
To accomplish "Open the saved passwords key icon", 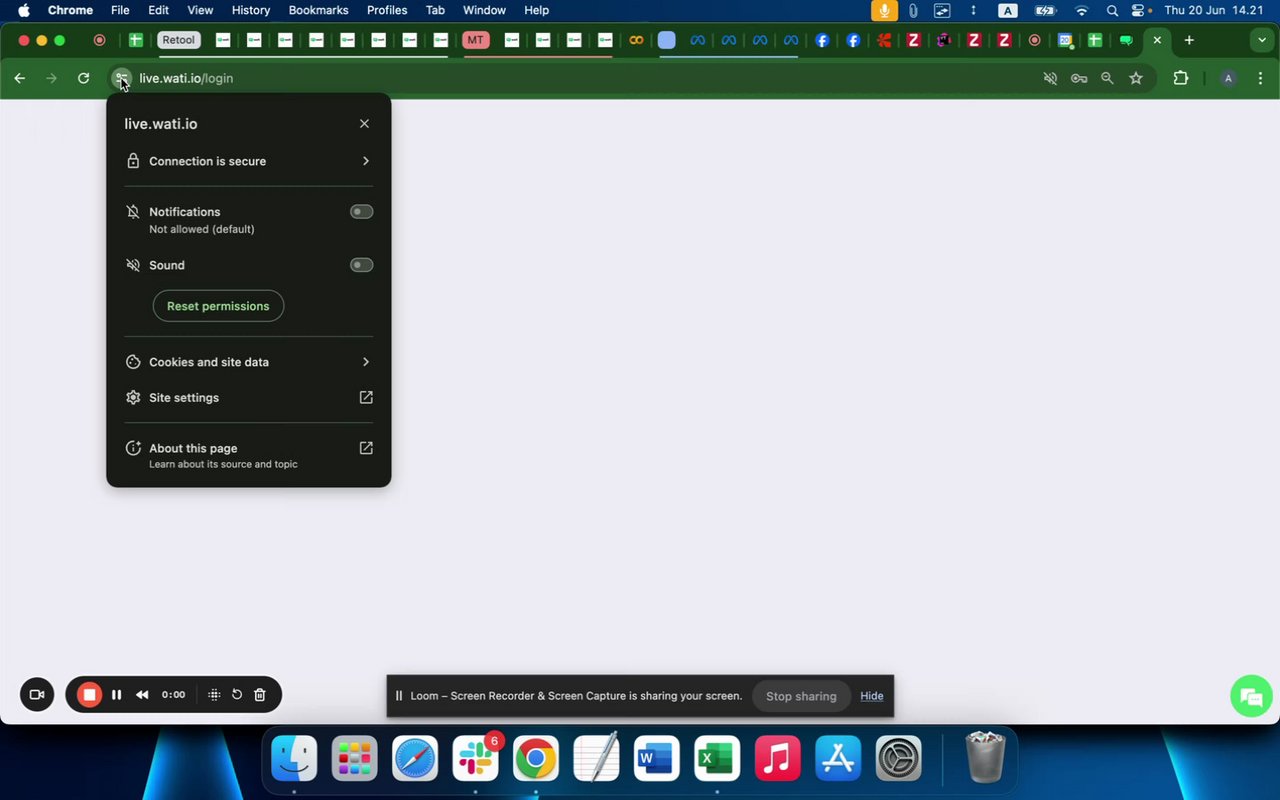I will pyautogui.click(x=1079, y=78).
